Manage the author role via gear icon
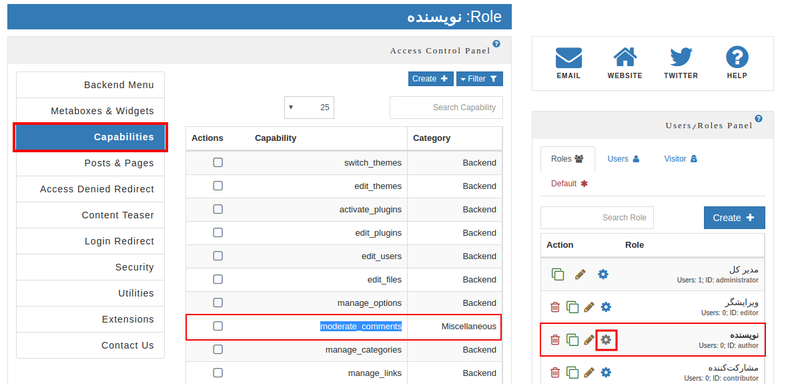This screenshot has width=786, height=384. (606, 340)
